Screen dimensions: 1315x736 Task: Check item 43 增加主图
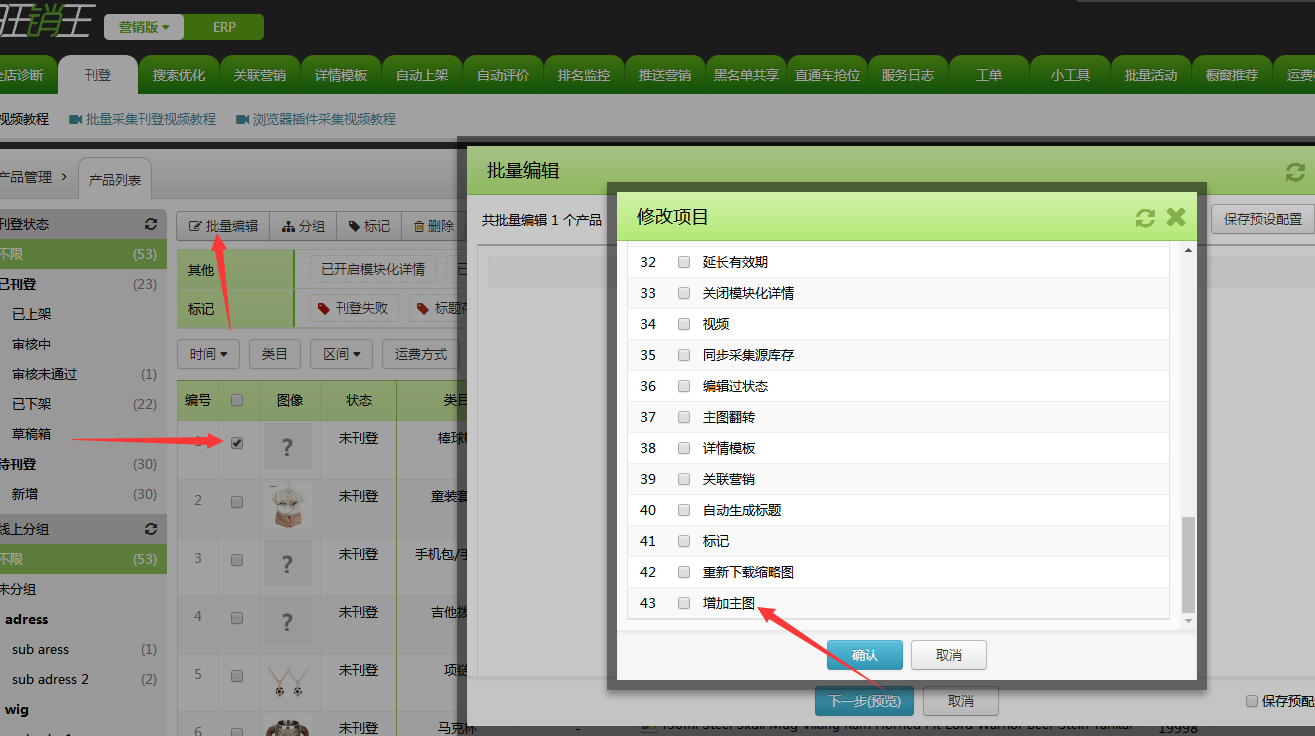[x=684, y=603]
